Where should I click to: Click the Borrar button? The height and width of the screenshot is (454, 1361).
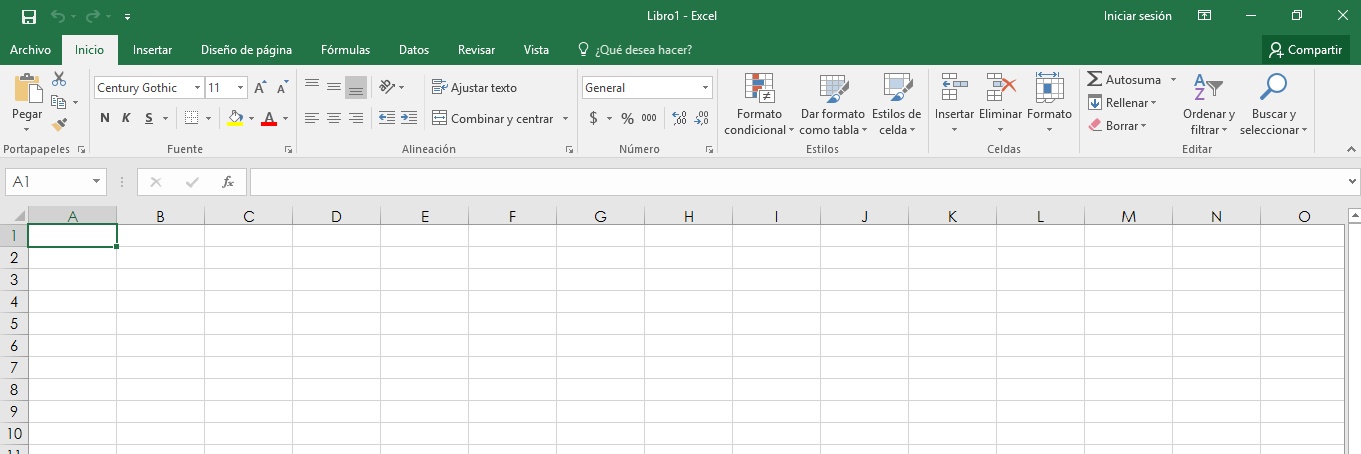[x=1117, y=126]
